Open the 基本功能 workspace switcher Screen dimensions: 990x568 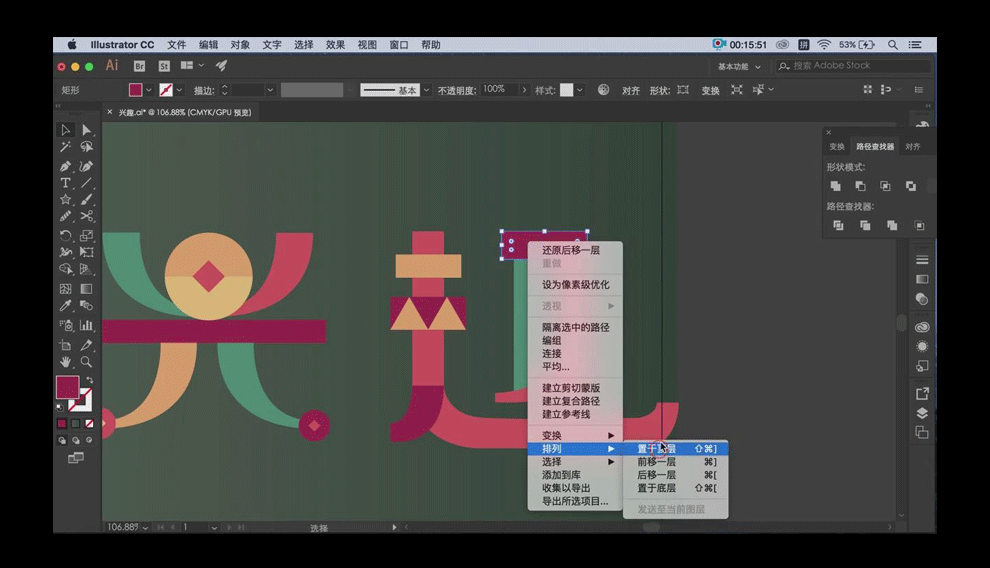[x=739, y=67]
